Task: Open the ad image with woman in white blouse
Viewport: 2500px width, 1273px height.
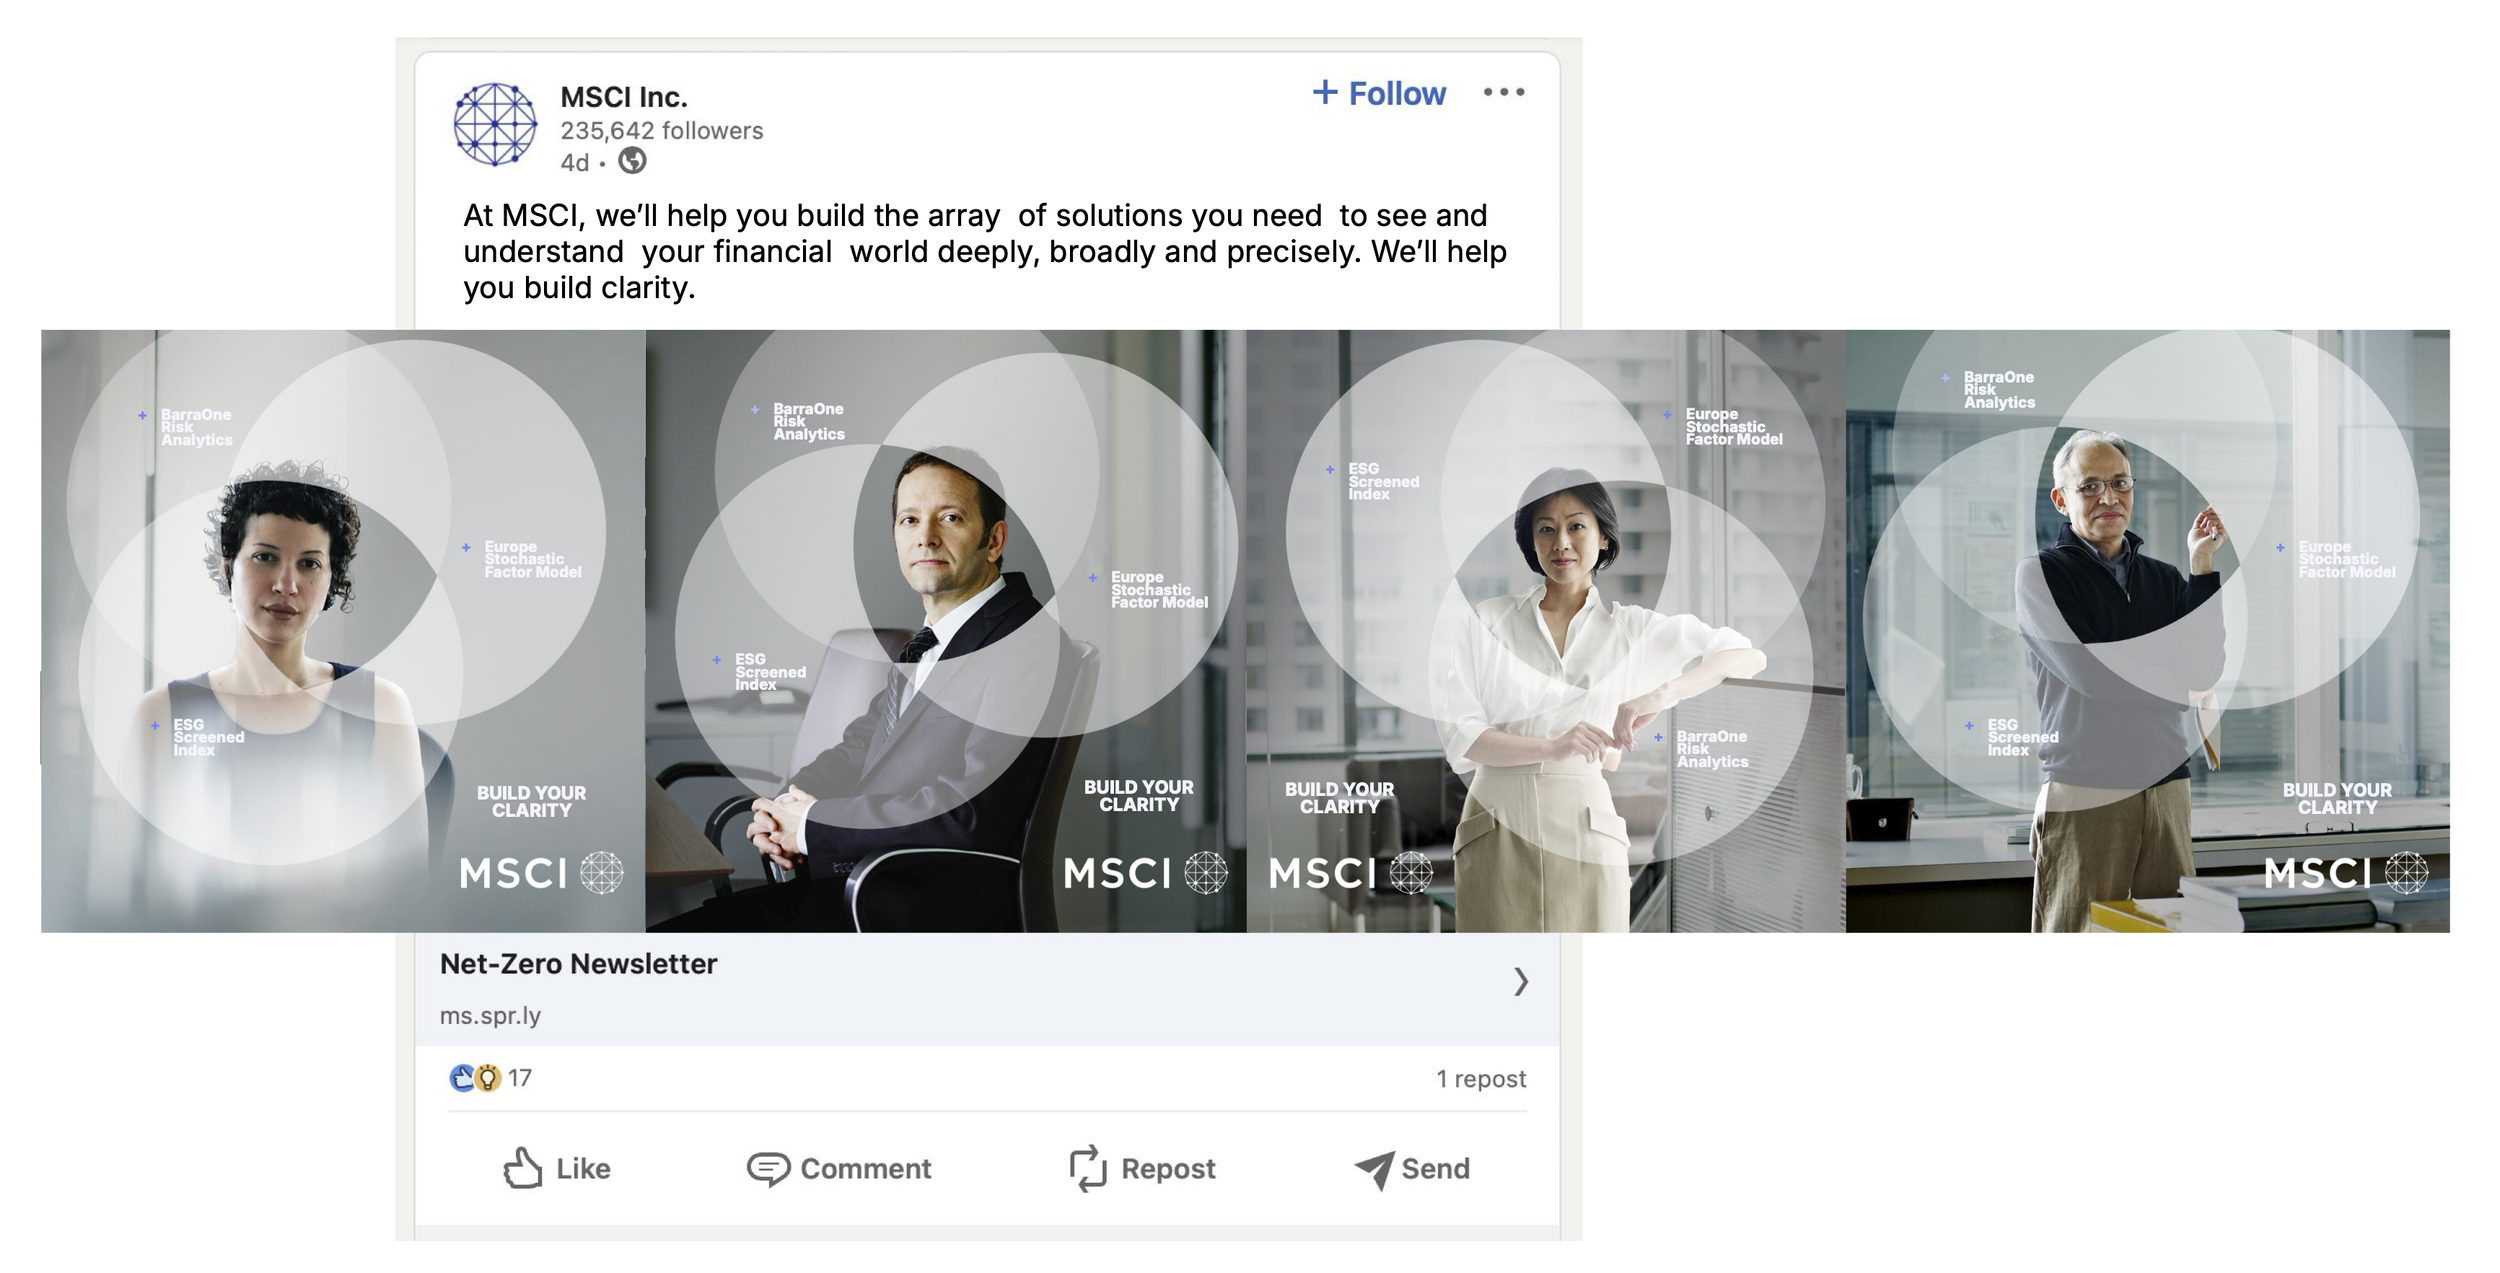Action: (x=1546, y=631)
